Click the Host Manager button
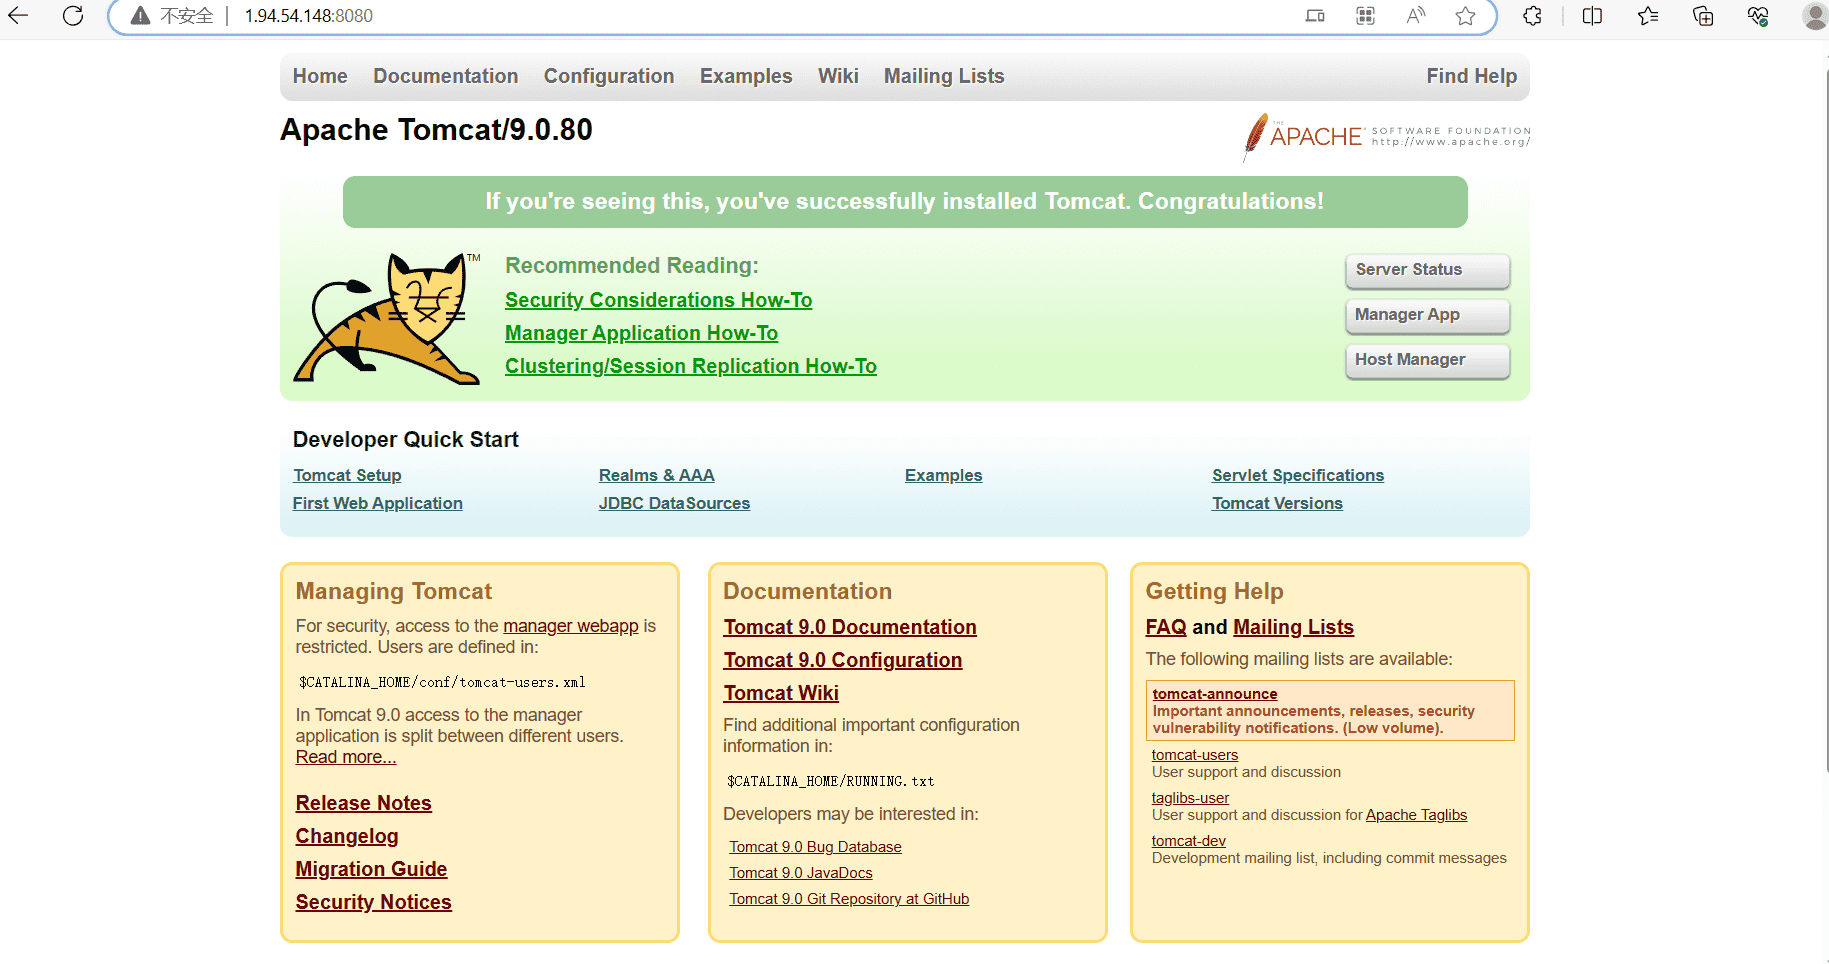 1427,360
